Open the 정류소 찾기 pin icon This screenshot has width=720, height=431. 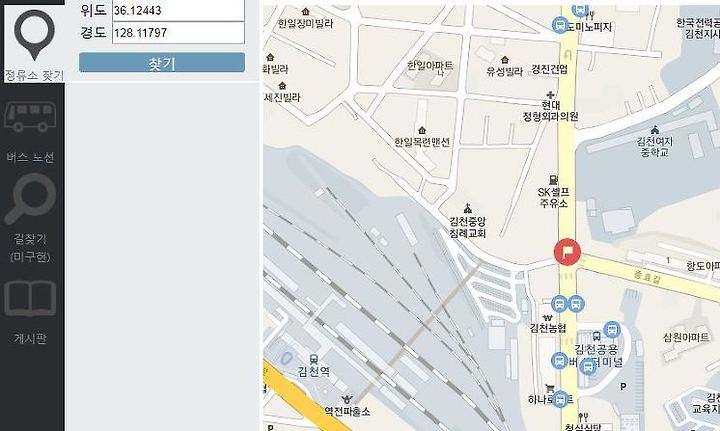point(34,35)
